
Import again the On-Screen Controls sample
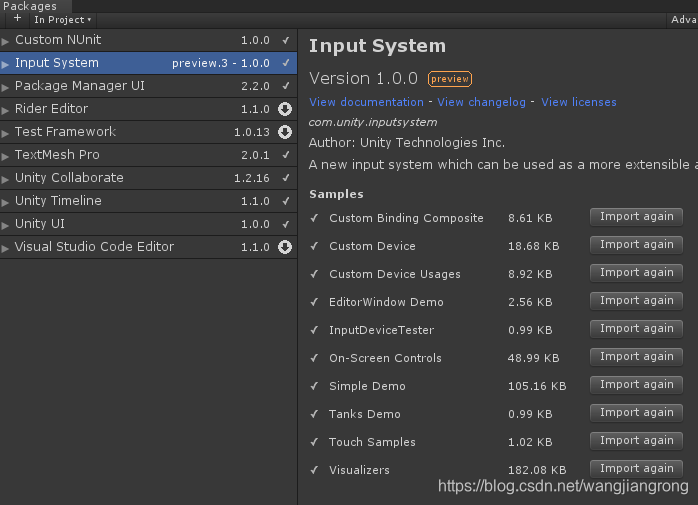[636, 357]
